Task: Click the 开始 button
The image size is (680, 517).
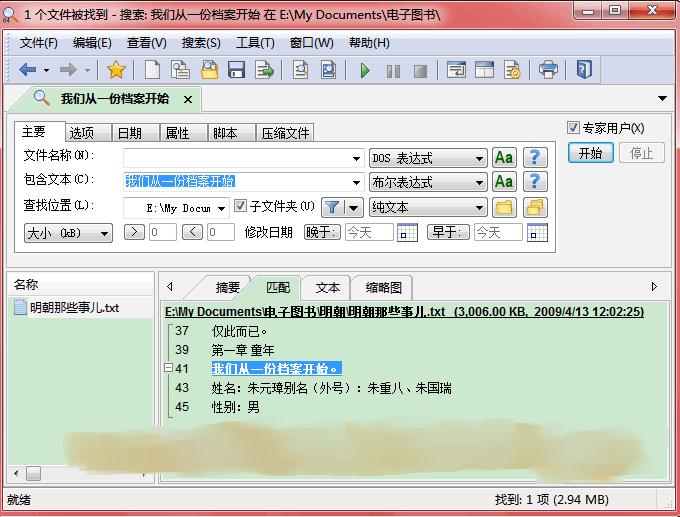Action: coord(591,153)
